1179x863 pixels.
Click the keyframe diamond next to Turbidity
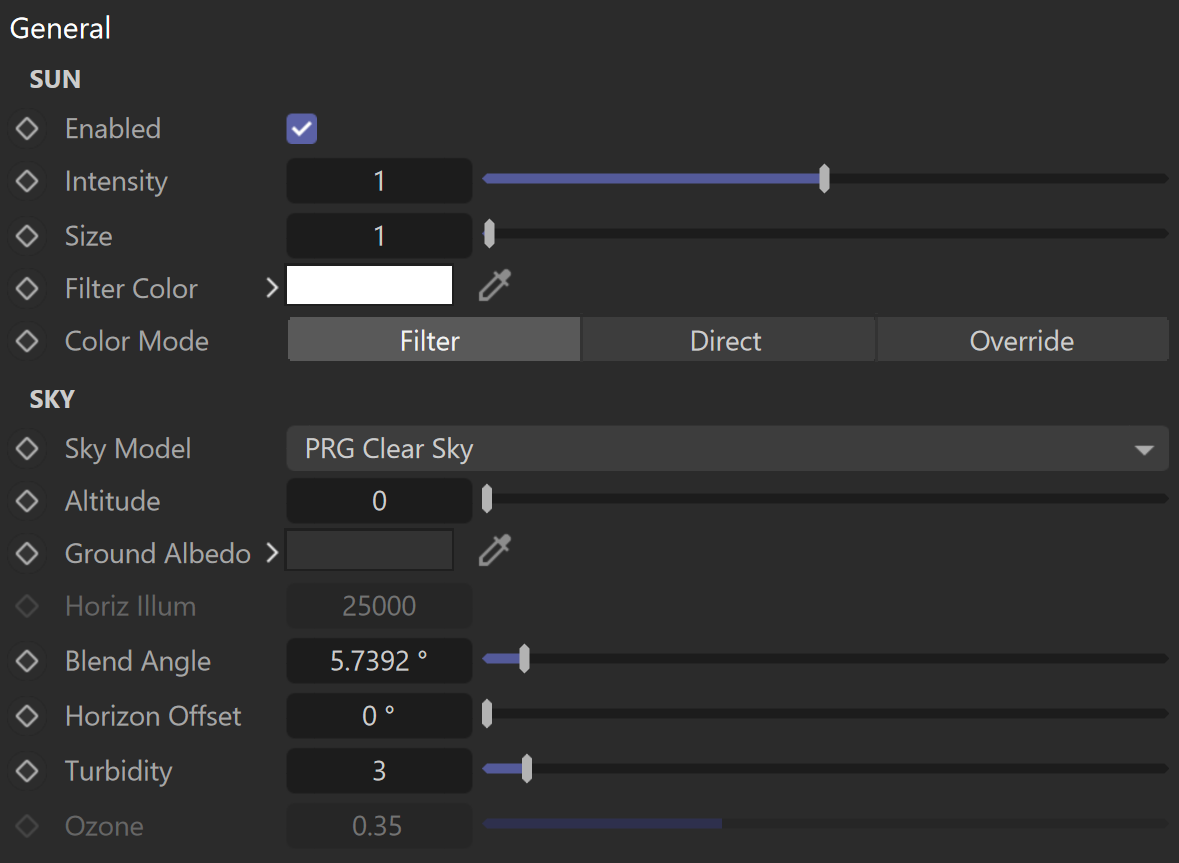coord(27,771)
